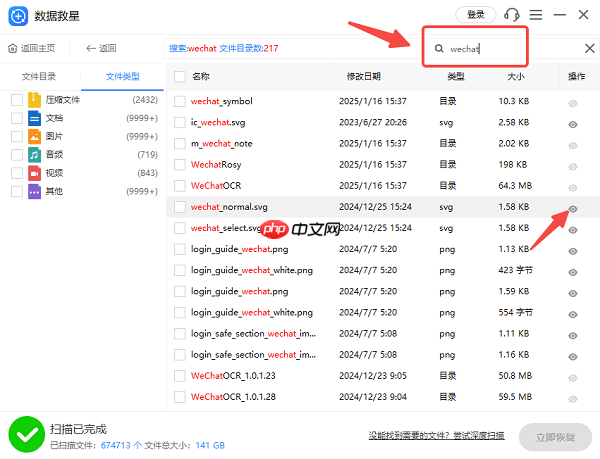This screenshot has width=600, height=459.
Task: Sort by the 名称 column header
Action: (x=201, y=76)
